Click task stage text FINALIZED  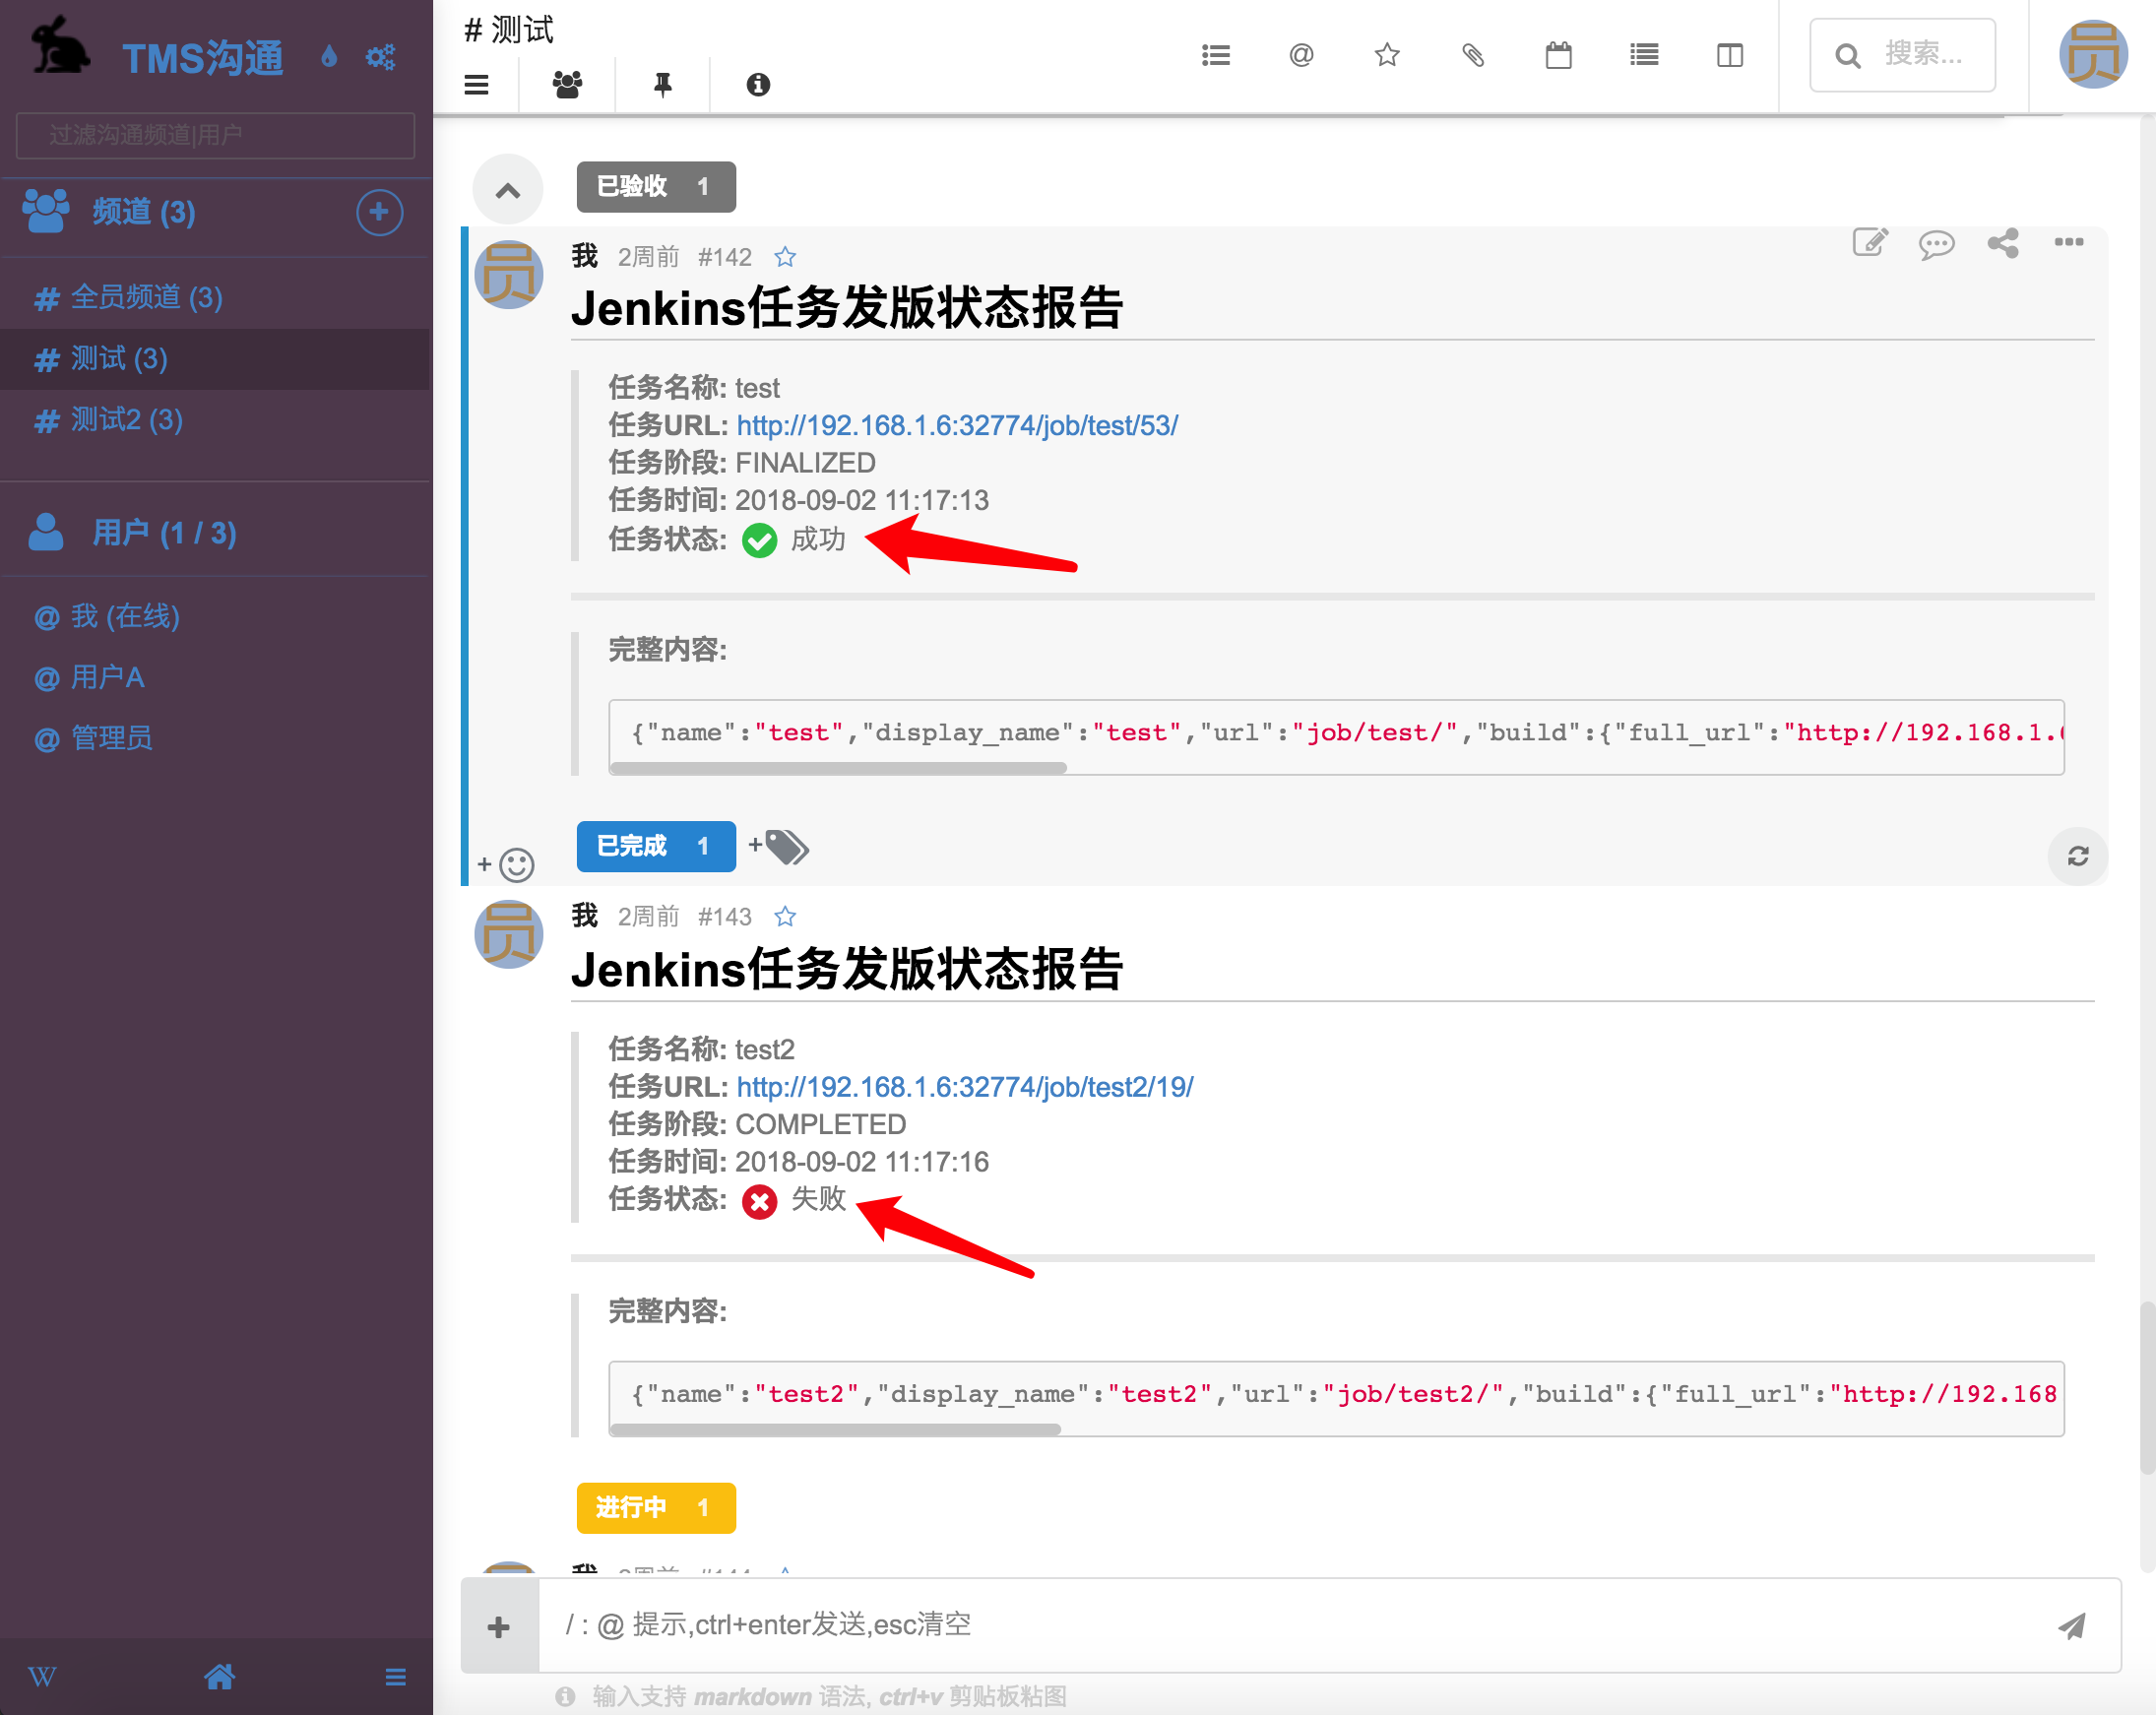tap(805, 463)
